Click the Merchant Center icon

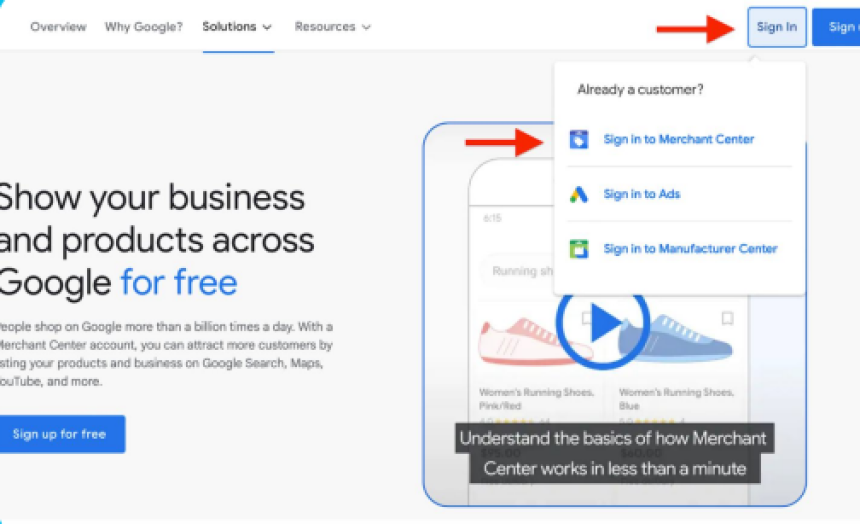(x=579, y=139)
